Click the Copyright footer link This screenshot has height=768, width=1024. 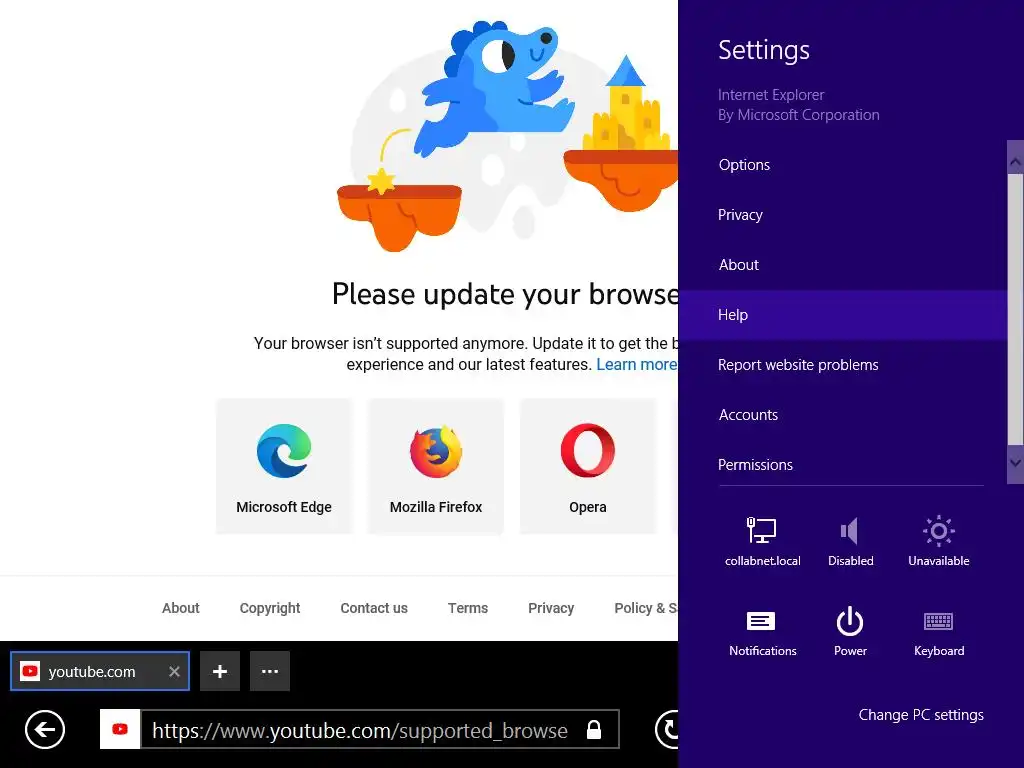coord(270,608)
